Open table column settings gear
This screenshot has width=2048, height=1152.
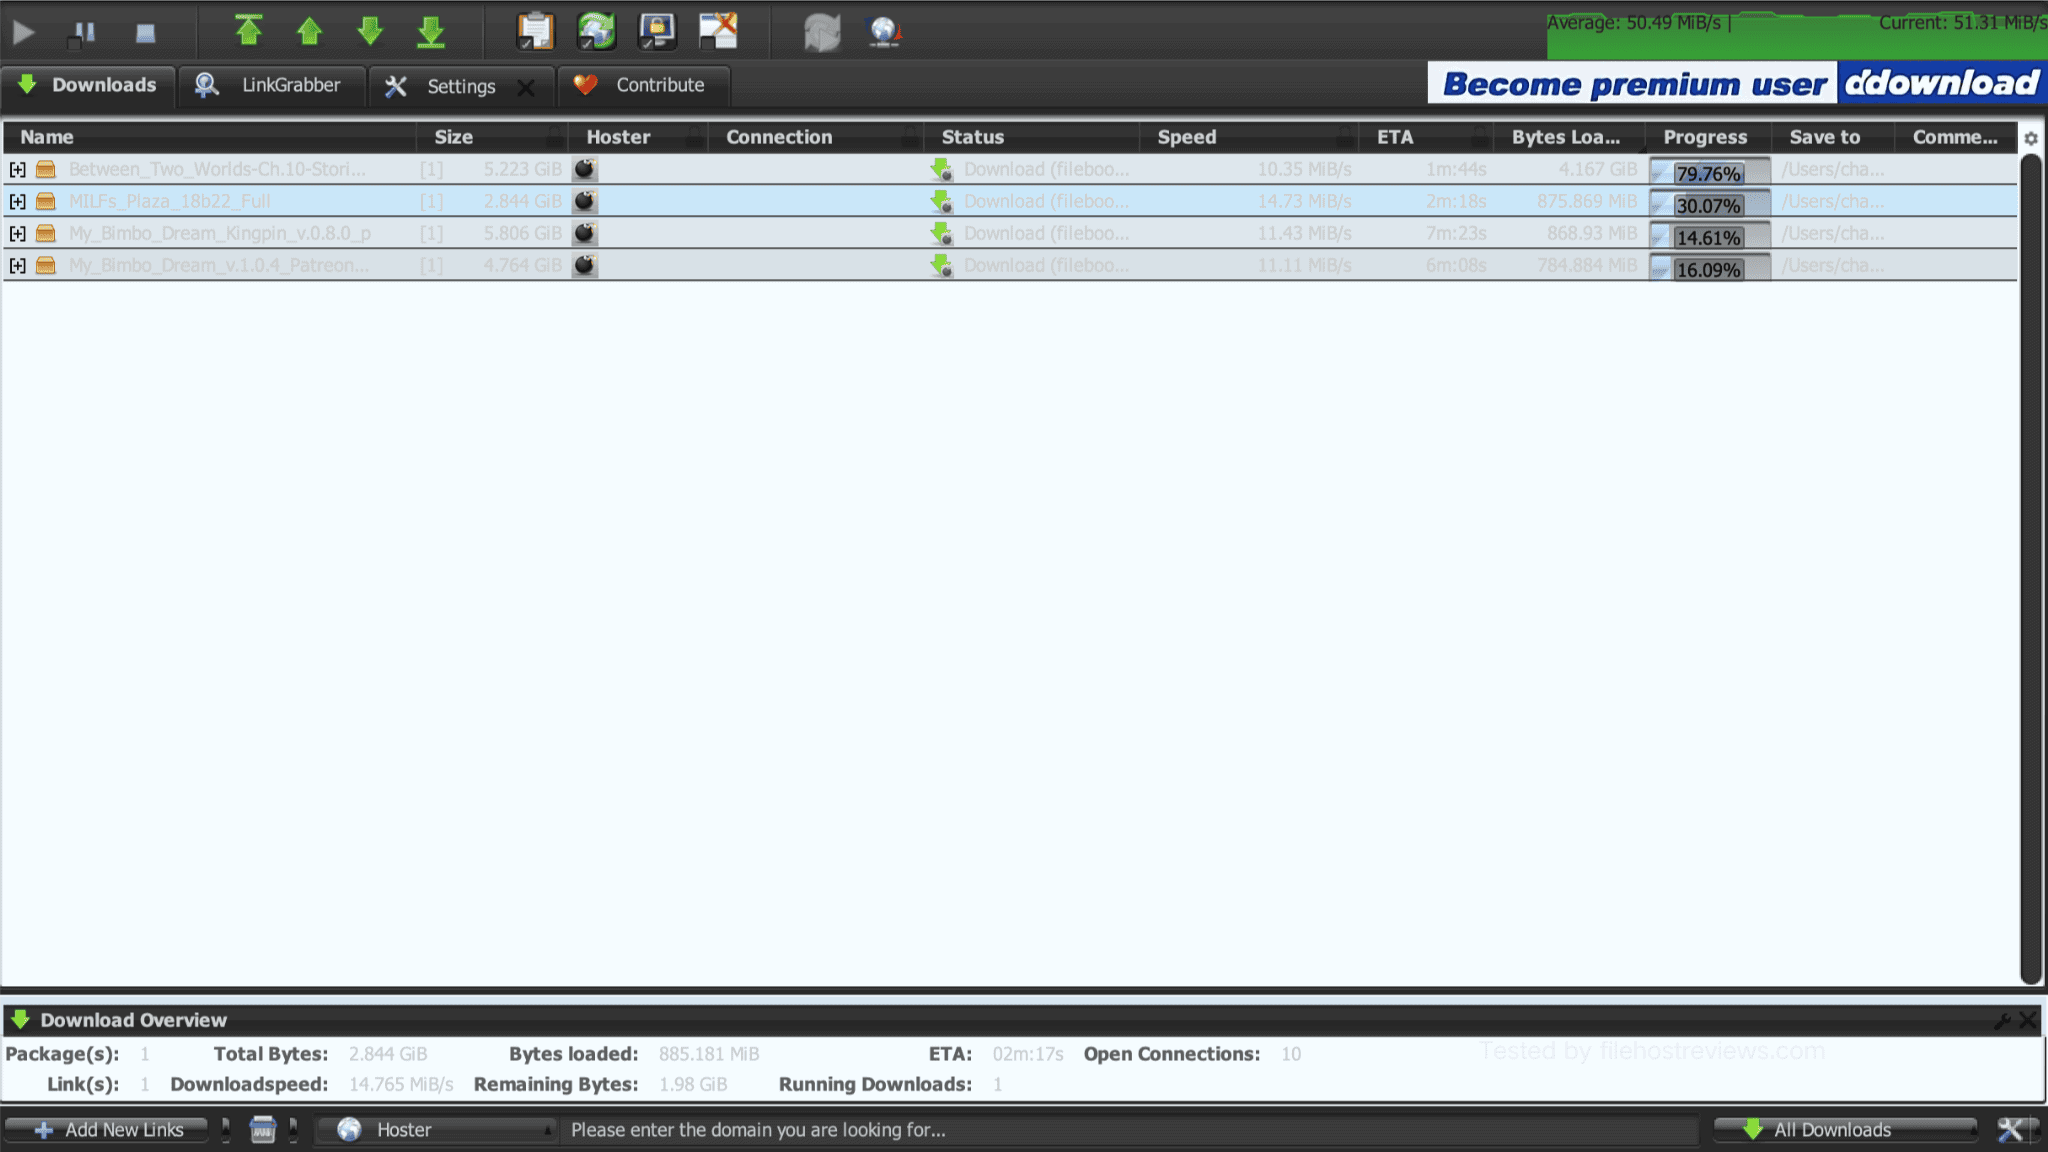pos(2031,139)
